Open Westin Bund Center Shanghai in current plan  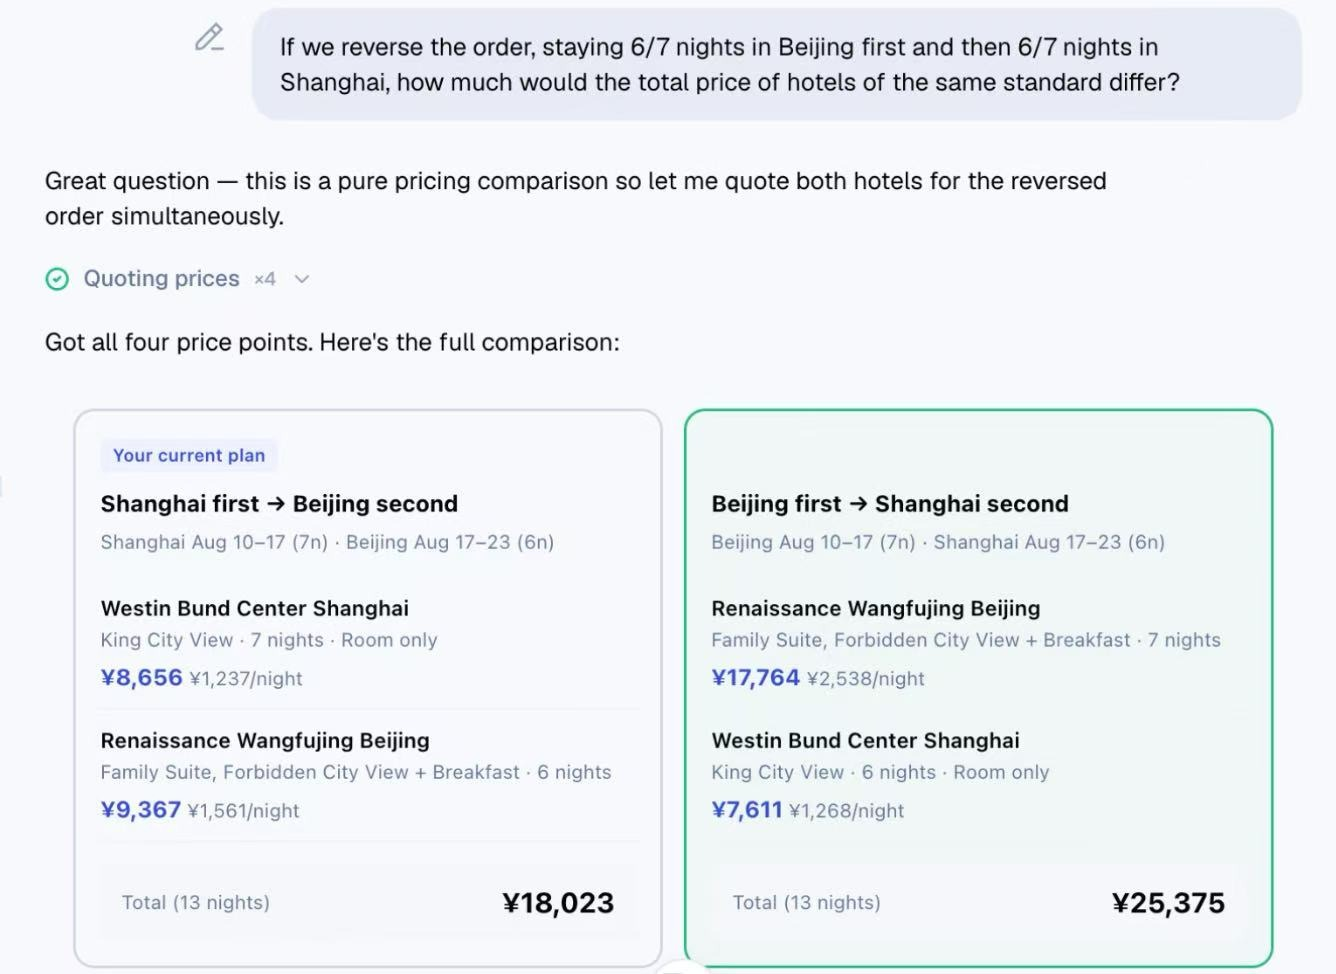click(x=255, y=608)
